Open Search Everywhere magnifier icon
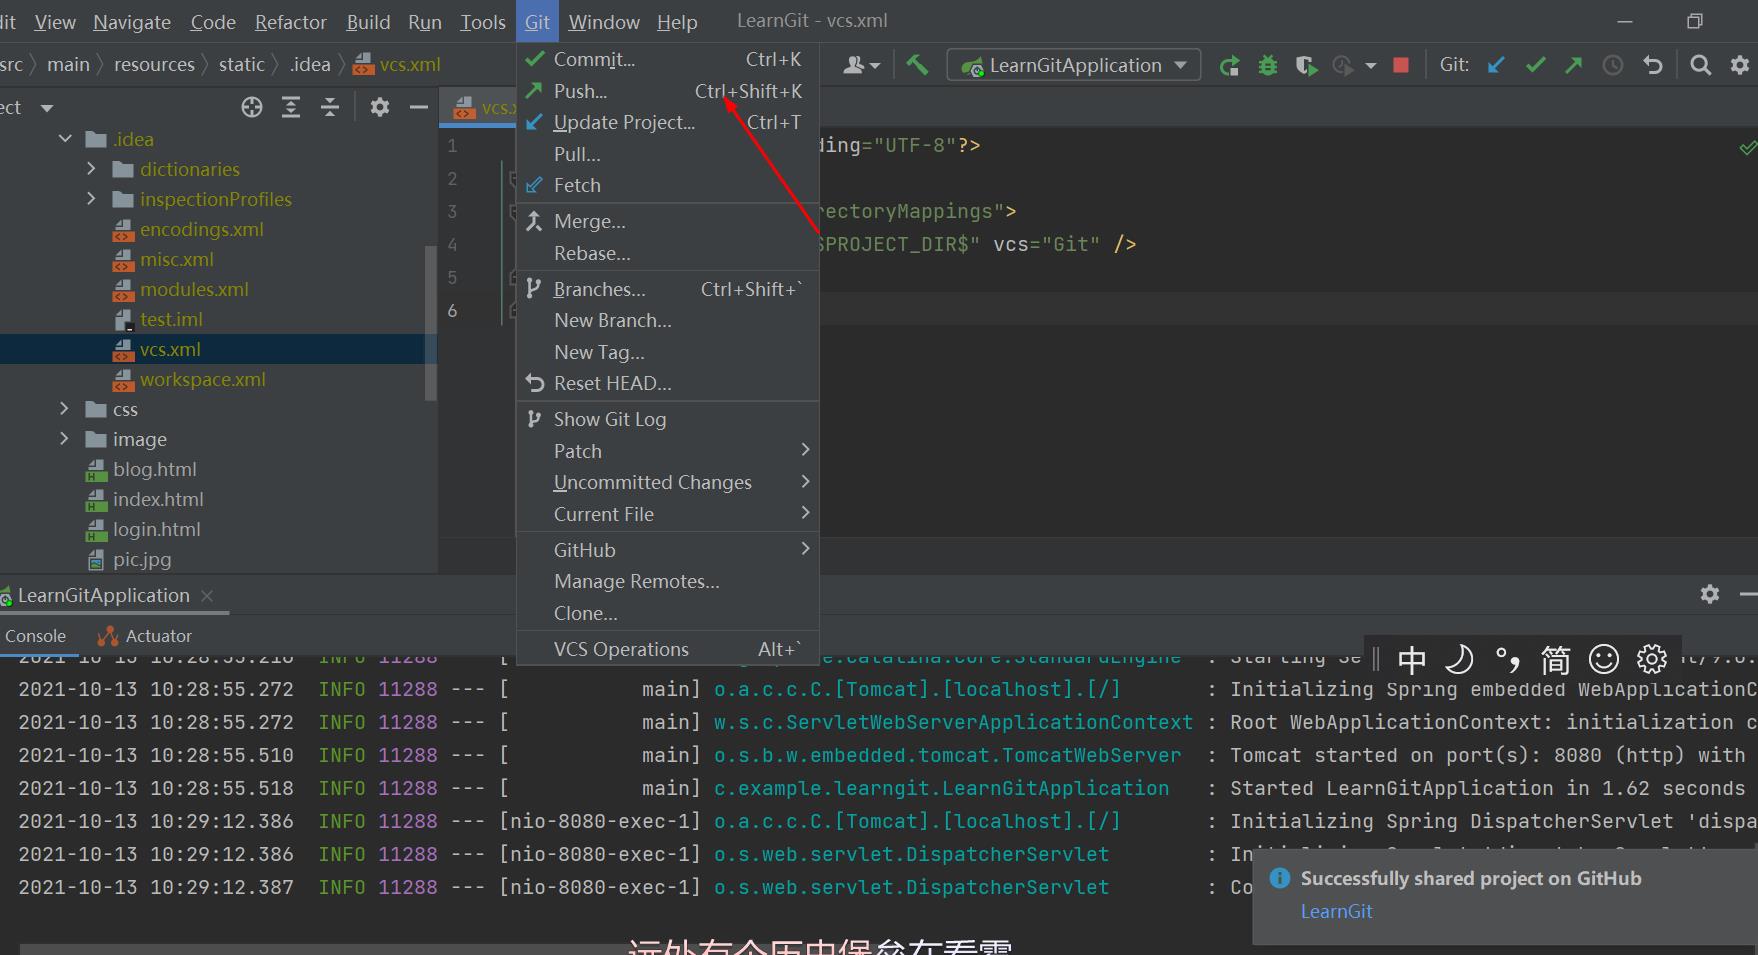This screenshot has height=955, width=1758. pos(1700,65)
